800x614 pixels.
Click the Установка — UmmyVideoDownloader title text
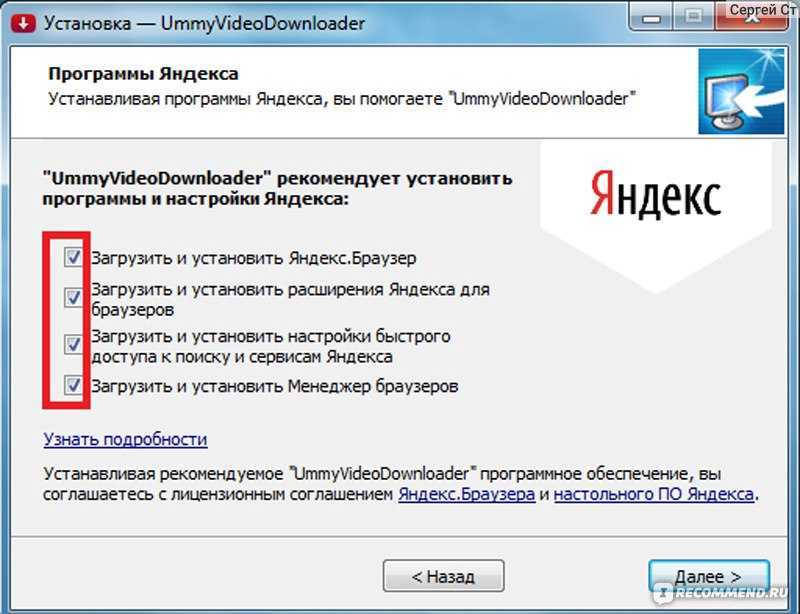(x=204, y=23)
